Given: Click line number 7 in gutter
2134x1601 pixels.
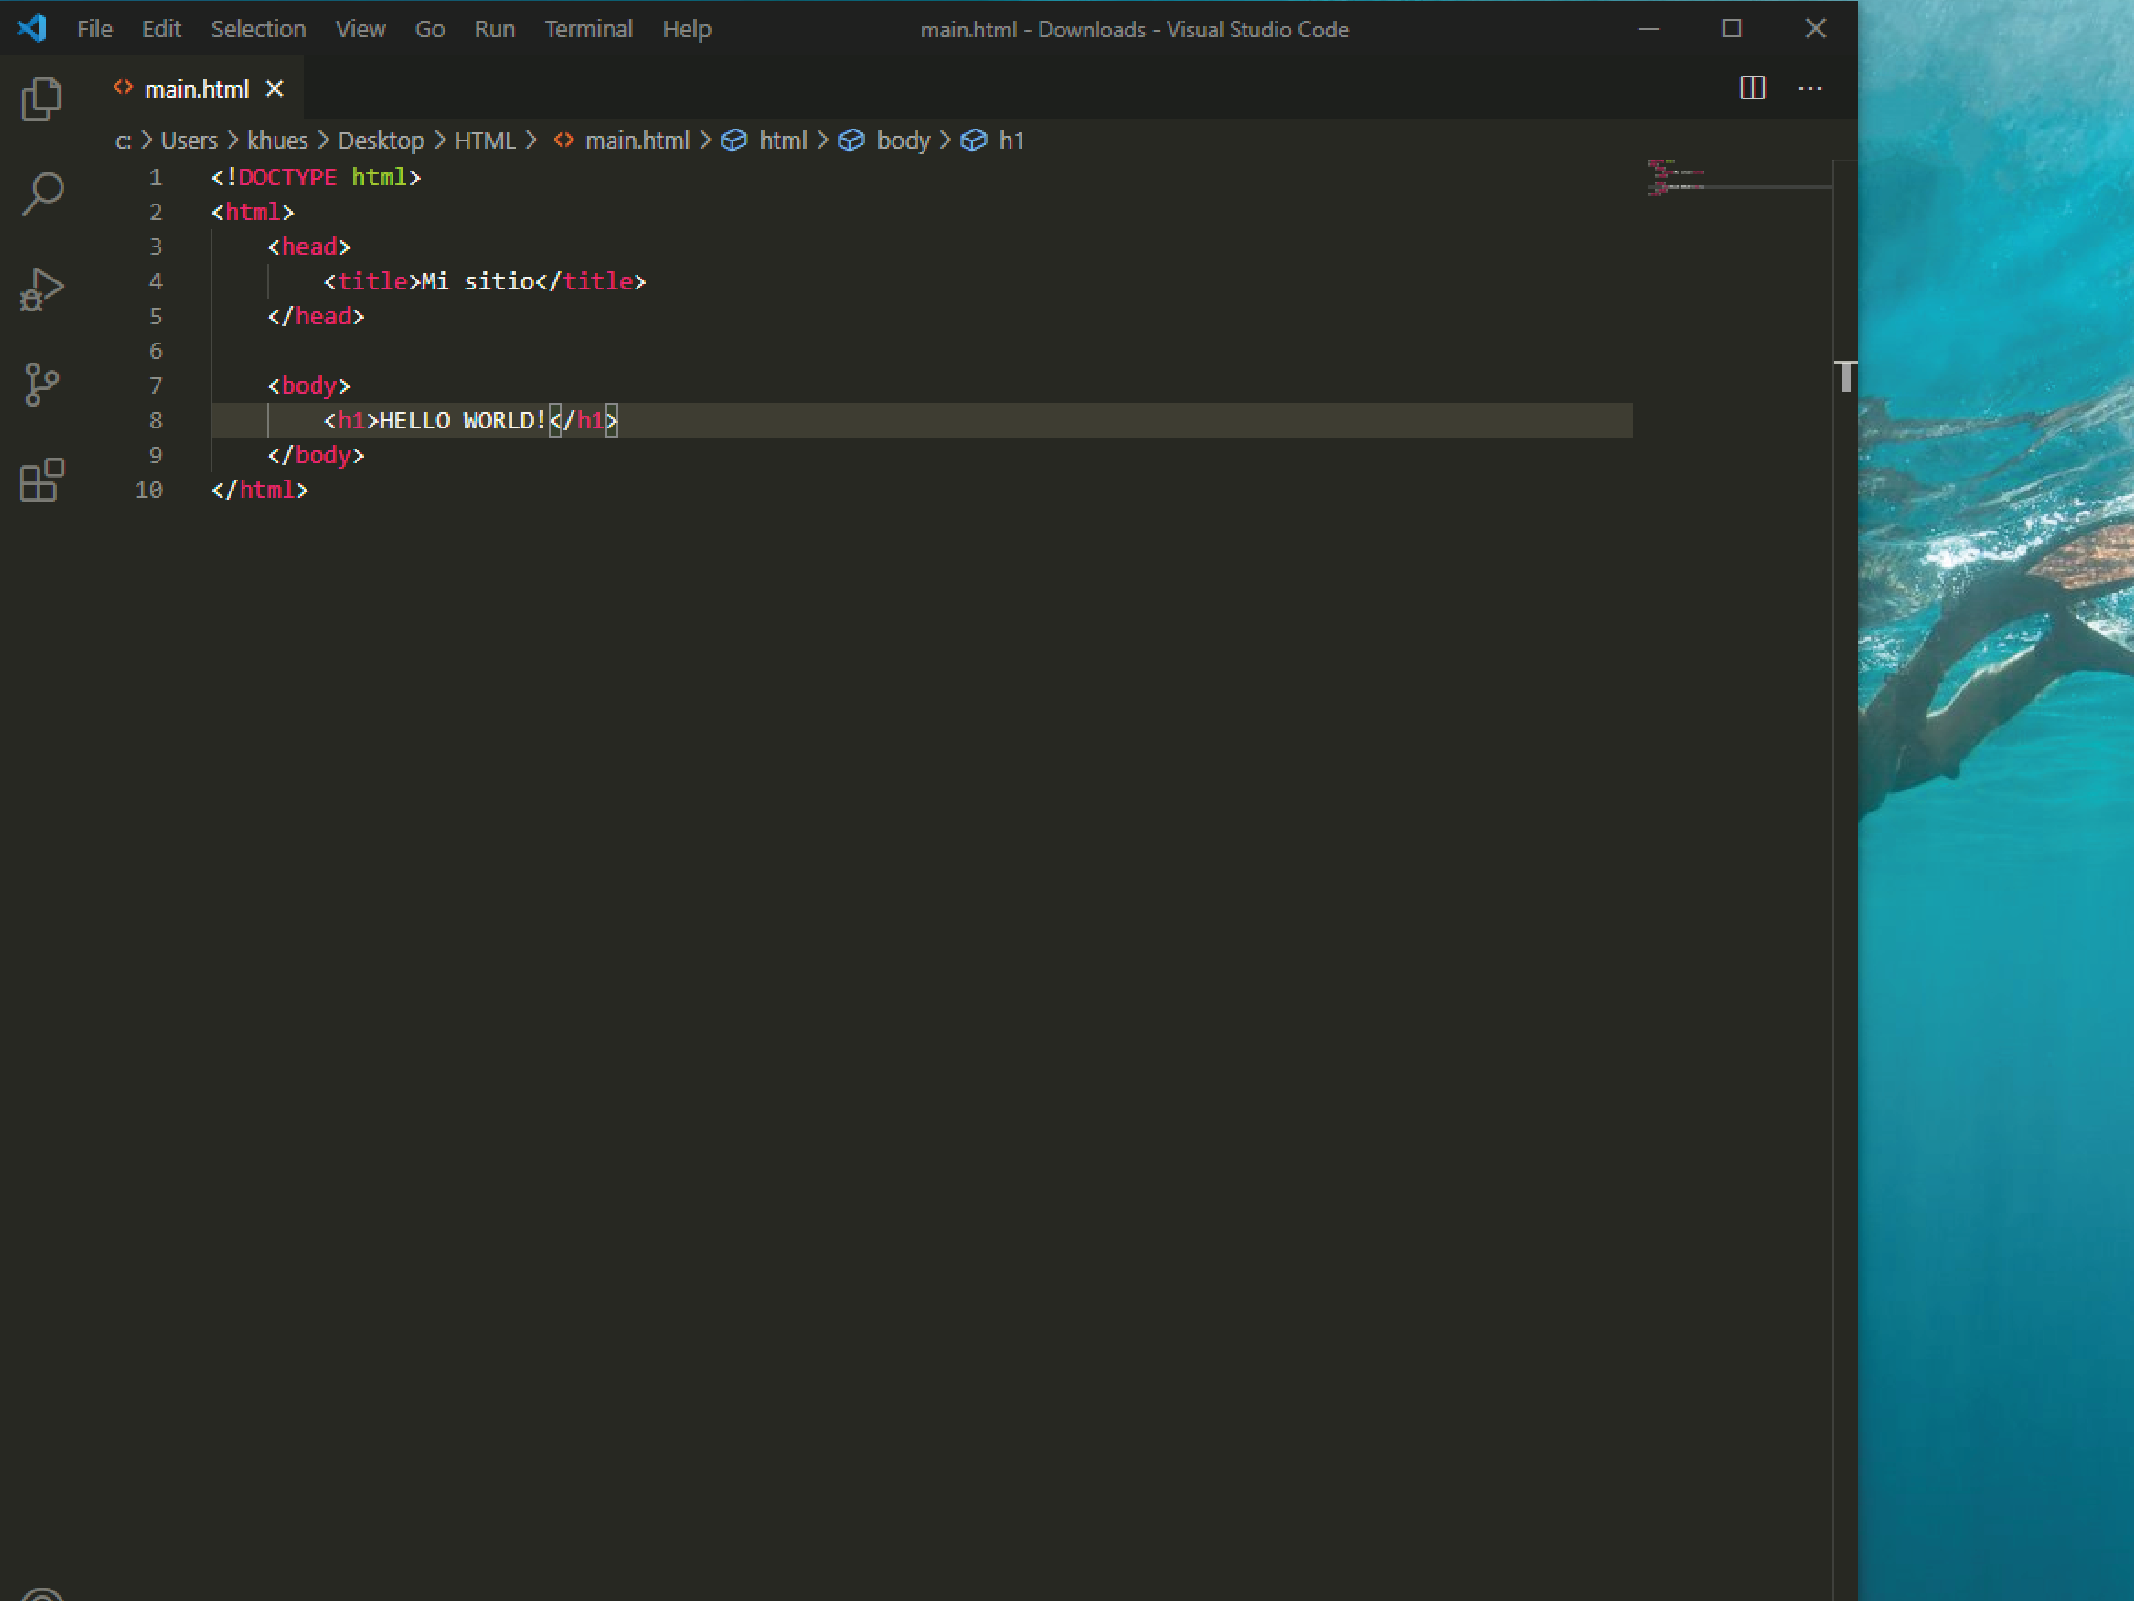Looking at the screenshot, I should pos(155,385).
